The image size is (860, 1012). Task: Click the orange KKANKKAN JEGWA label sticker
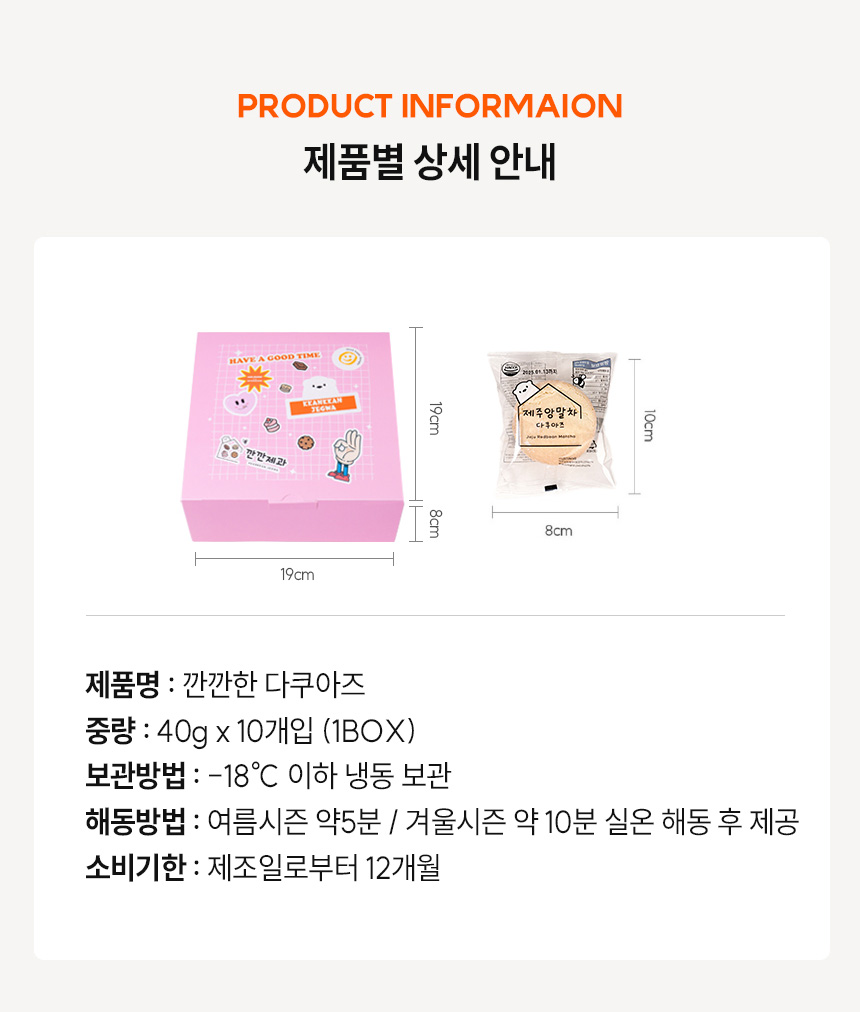pyautogui.click(x=322, y=405)
